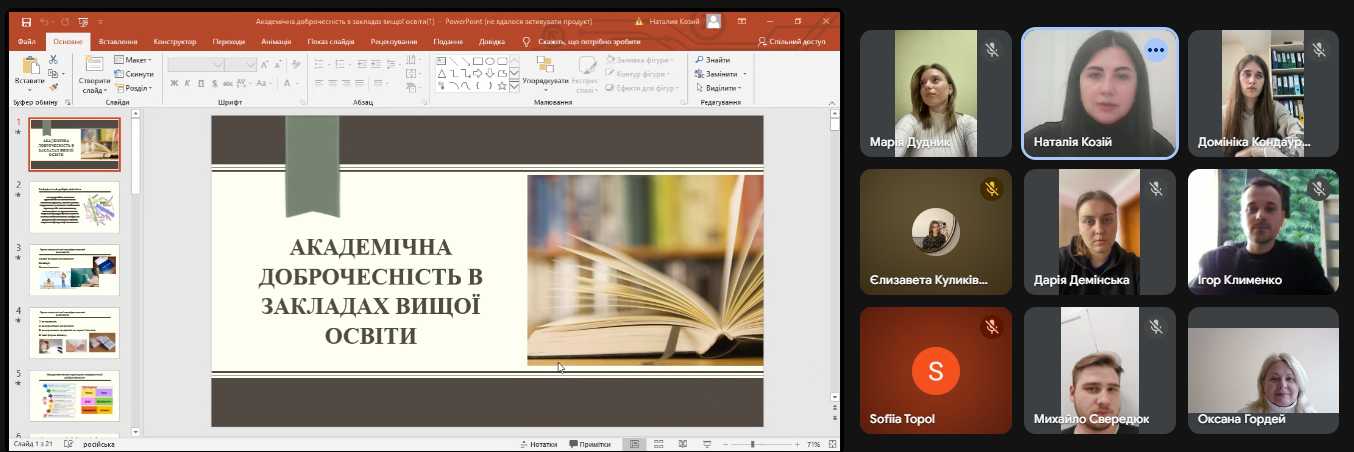Image resolution: width=1354 pixels, height=452 pixels.
Task: Toggle the Notes (Нотатки) pane
Action: [538, 444]
